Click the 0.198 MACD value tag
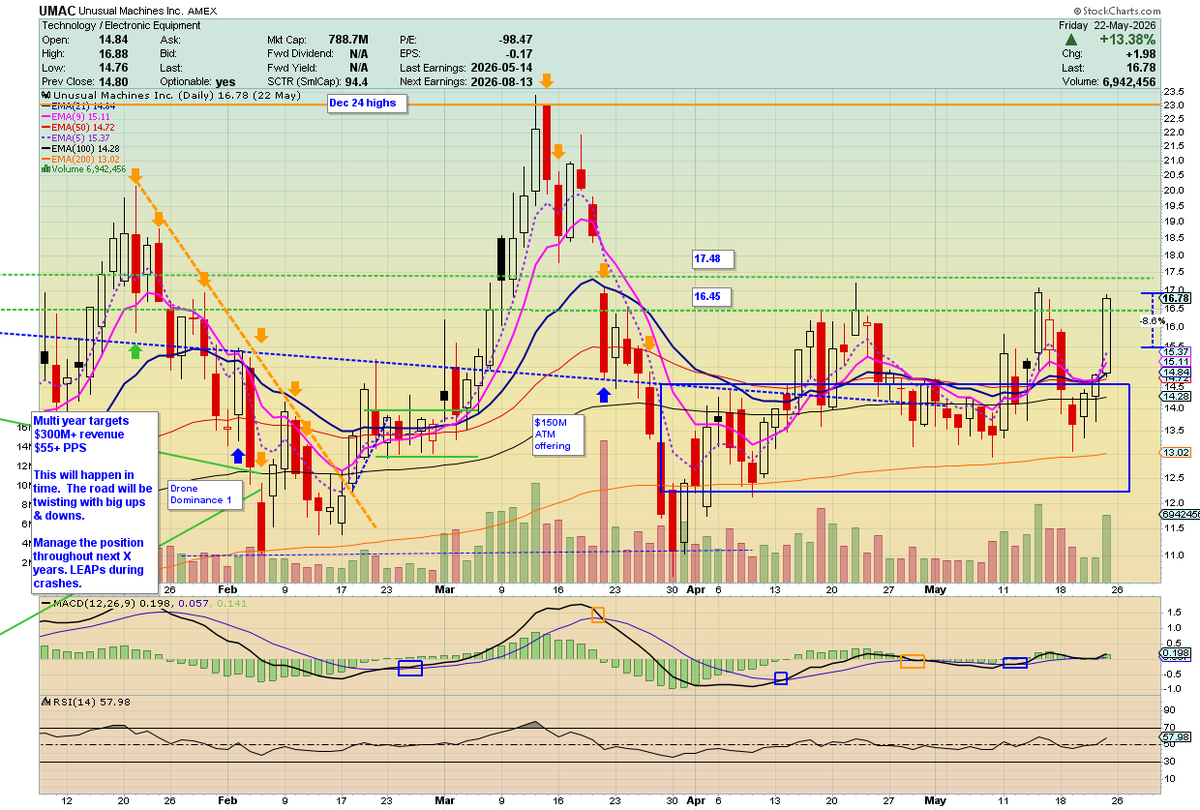Screen dimensions: 1200x810 click(1176, 654)
